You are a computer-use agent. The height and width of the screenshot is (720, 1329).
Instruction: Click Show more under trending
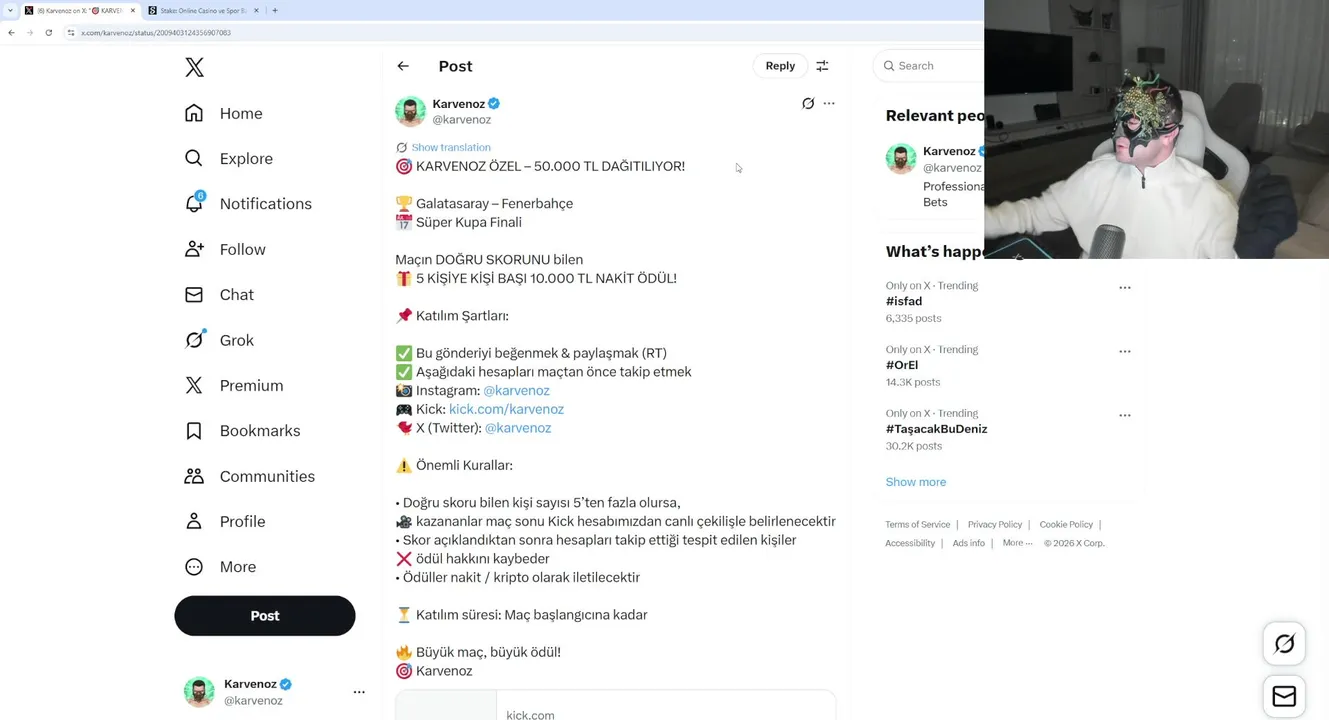(916, 482)
